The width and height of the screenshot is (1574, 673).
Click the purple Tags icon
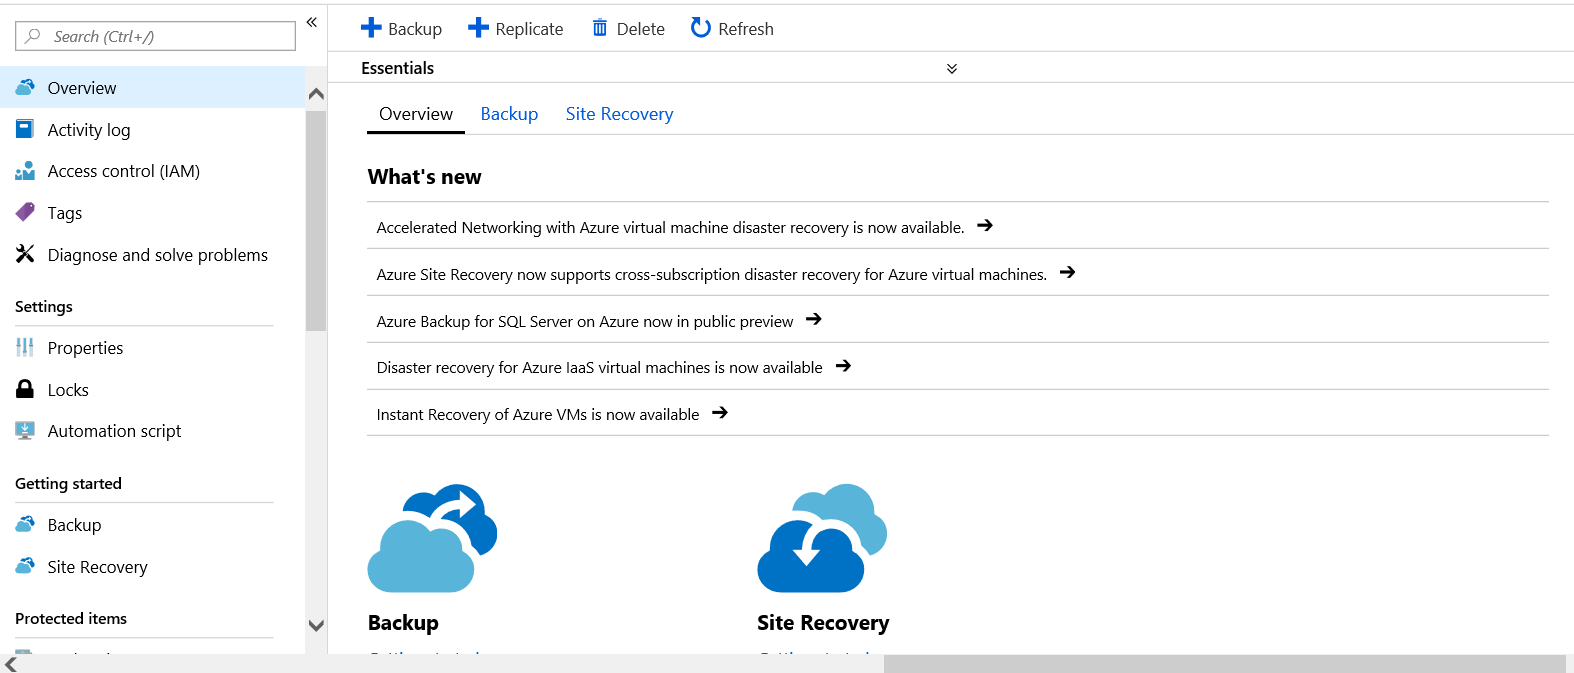click(x=25, y=212)
